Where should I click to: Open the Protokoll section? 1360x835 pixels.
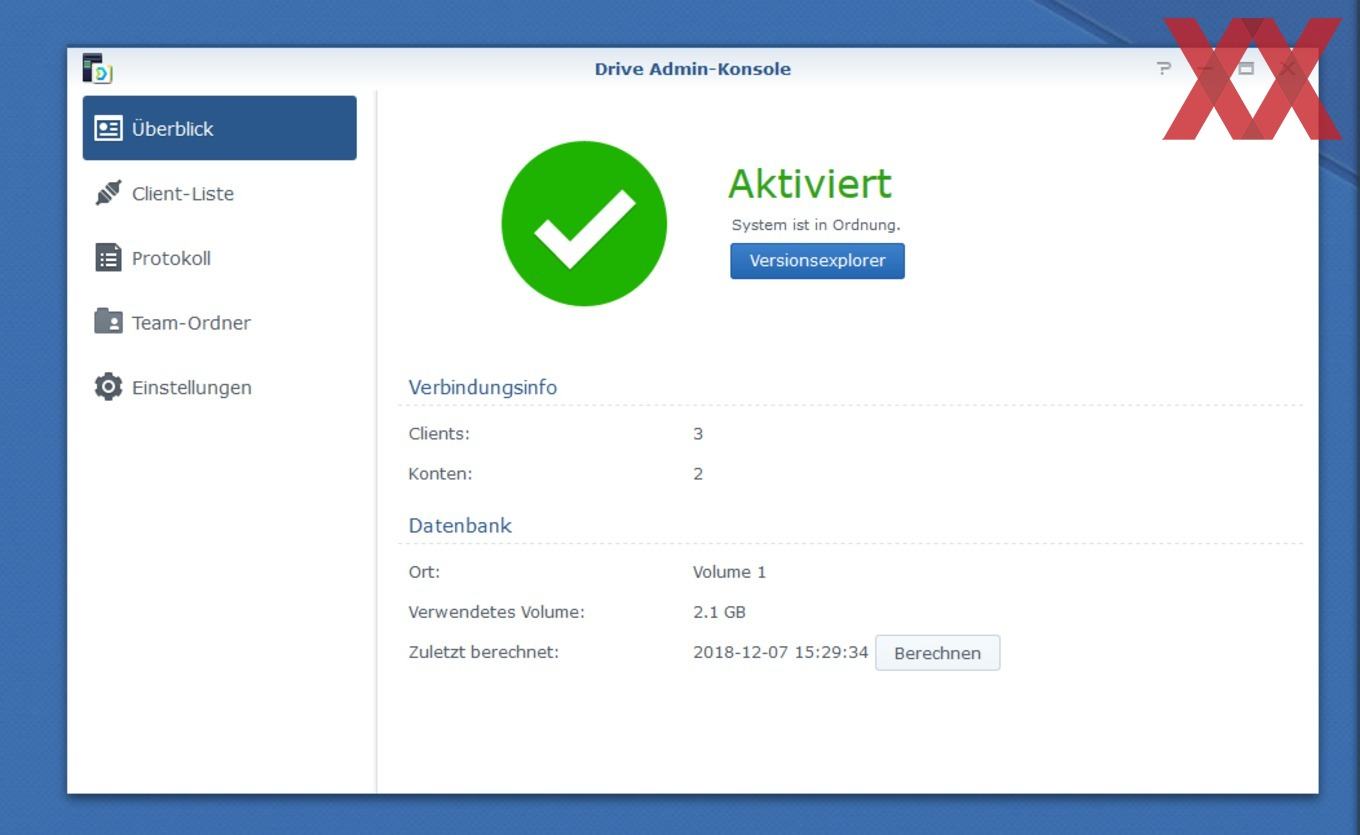219,258
